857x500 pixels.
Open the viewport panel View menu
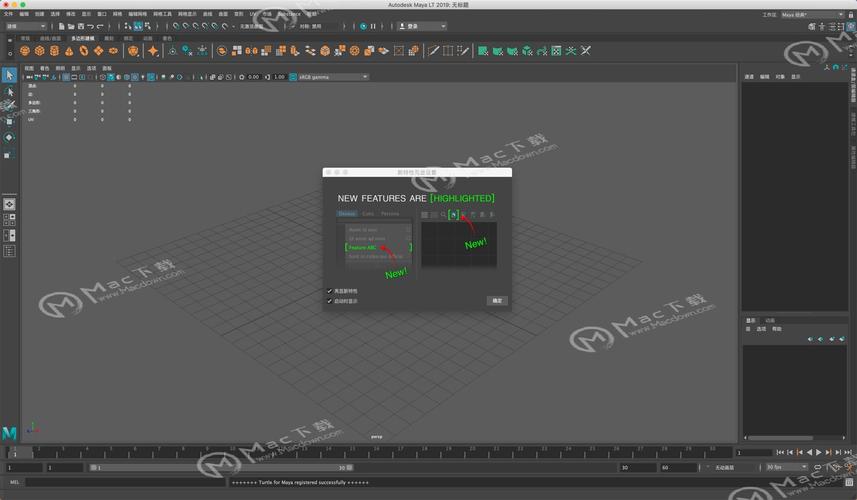pos(29,68)
